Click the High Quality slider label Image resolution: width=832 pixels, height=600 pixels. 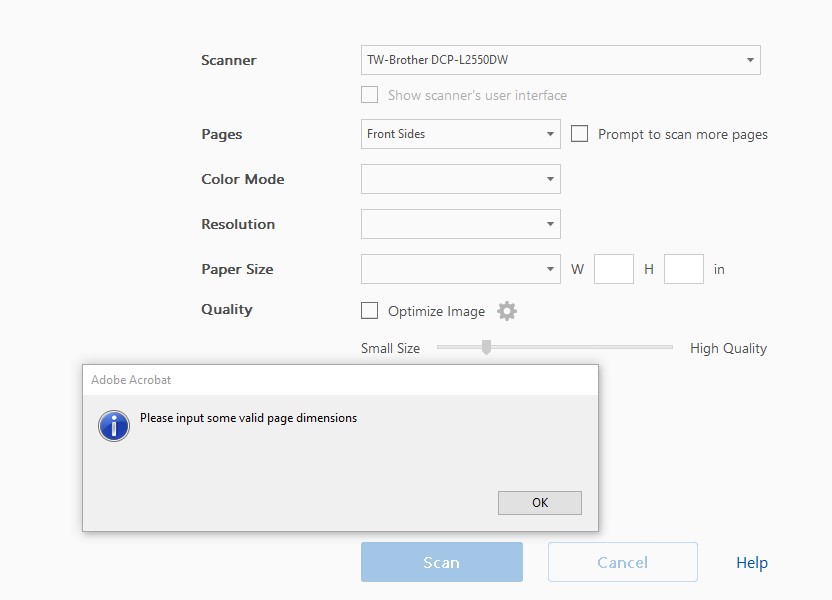click(x=728, y=348)
